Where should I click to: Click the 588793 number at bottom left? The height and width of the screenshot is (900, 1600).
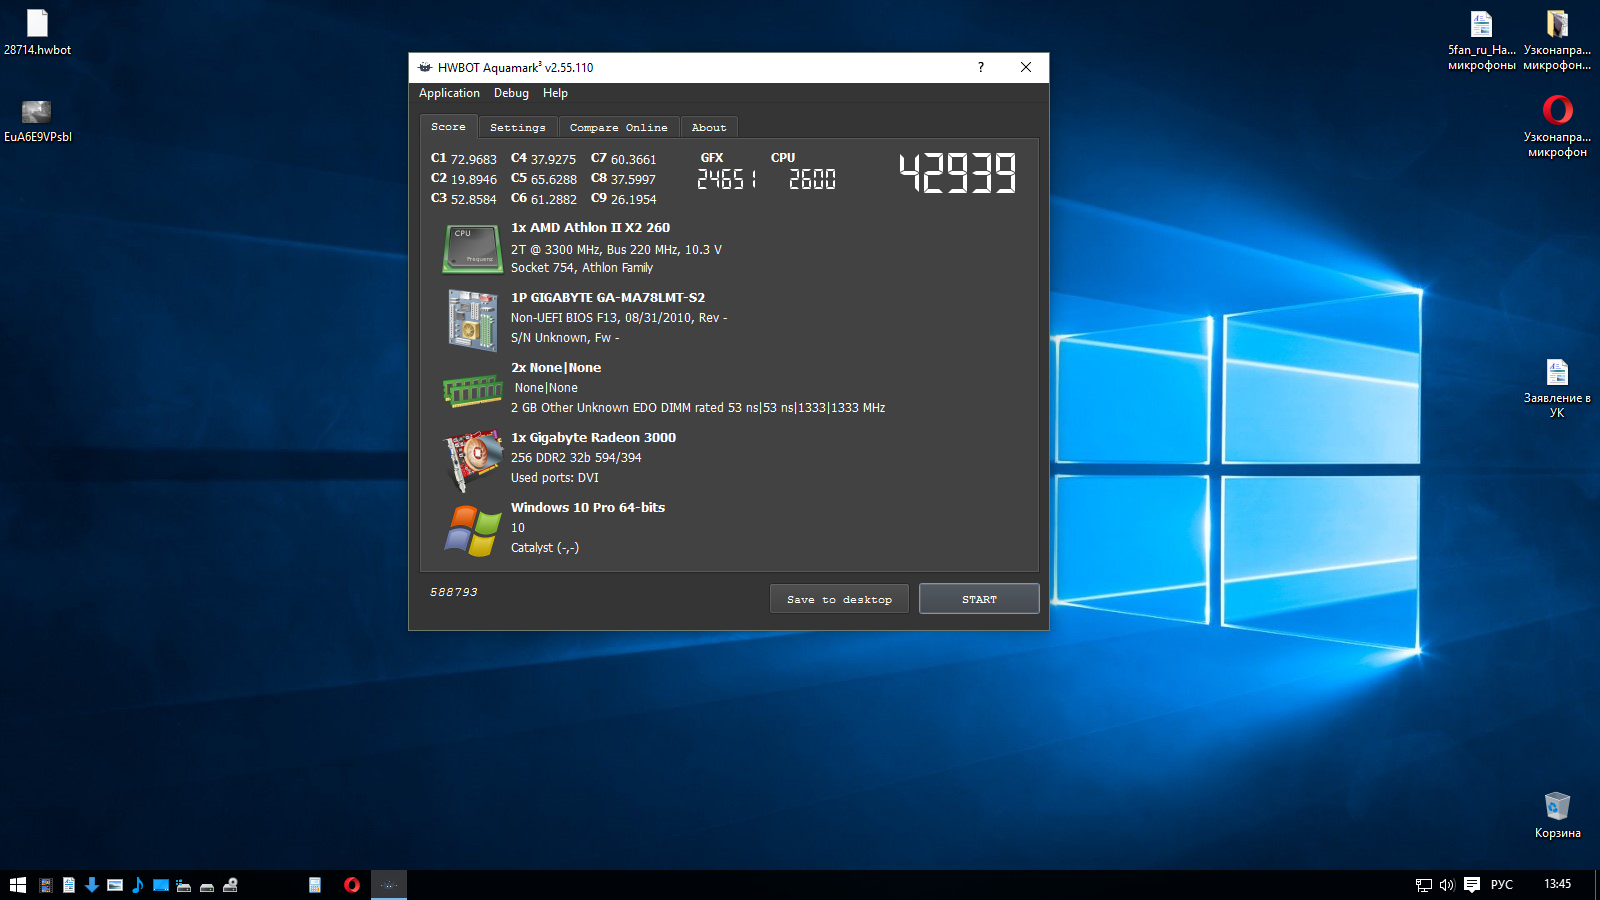pyautogui.click(x=454, y=592)
